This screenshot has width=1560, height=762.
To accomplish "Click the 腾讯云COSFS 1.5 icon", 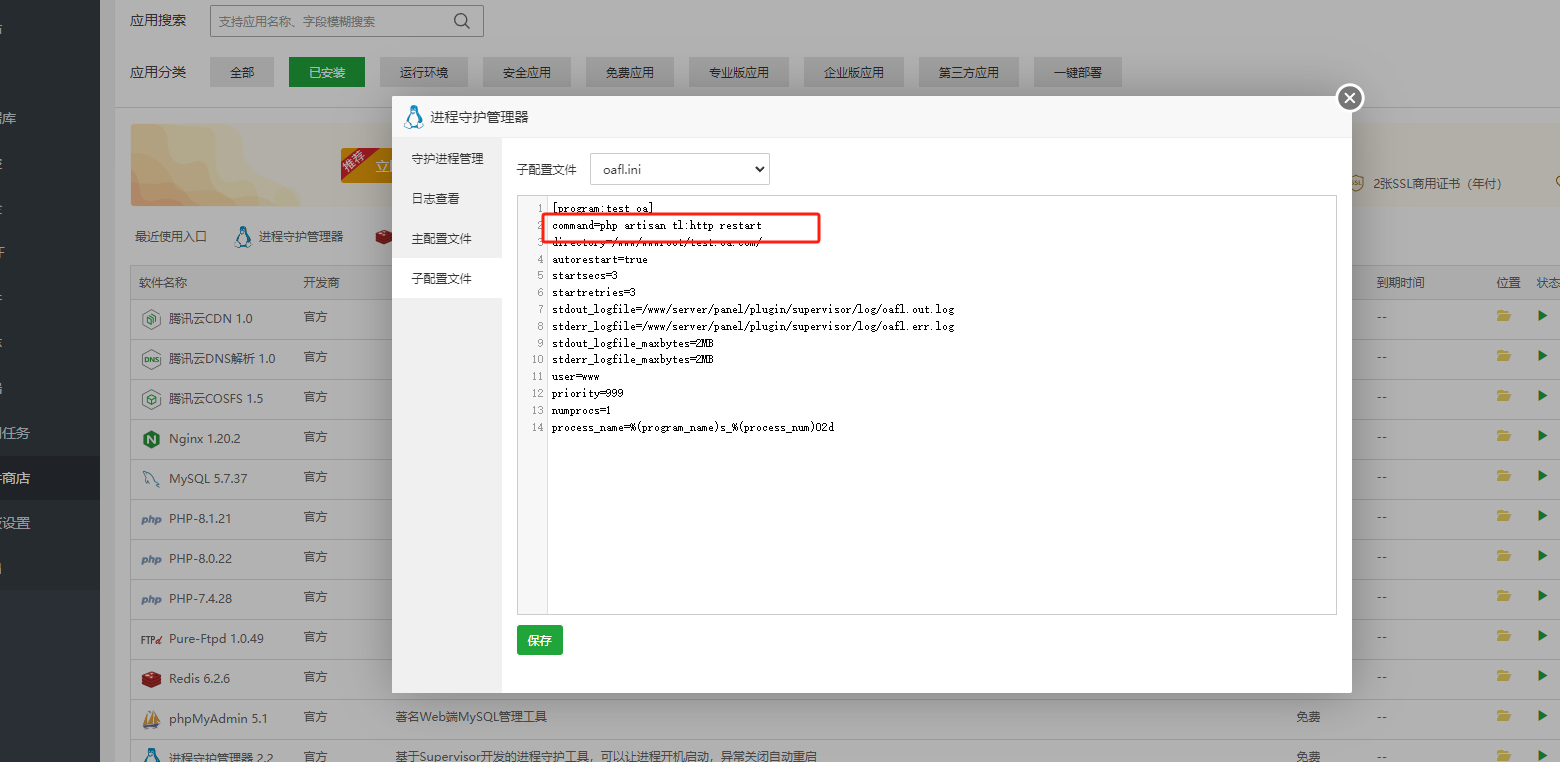I will [x=151, y=399].
